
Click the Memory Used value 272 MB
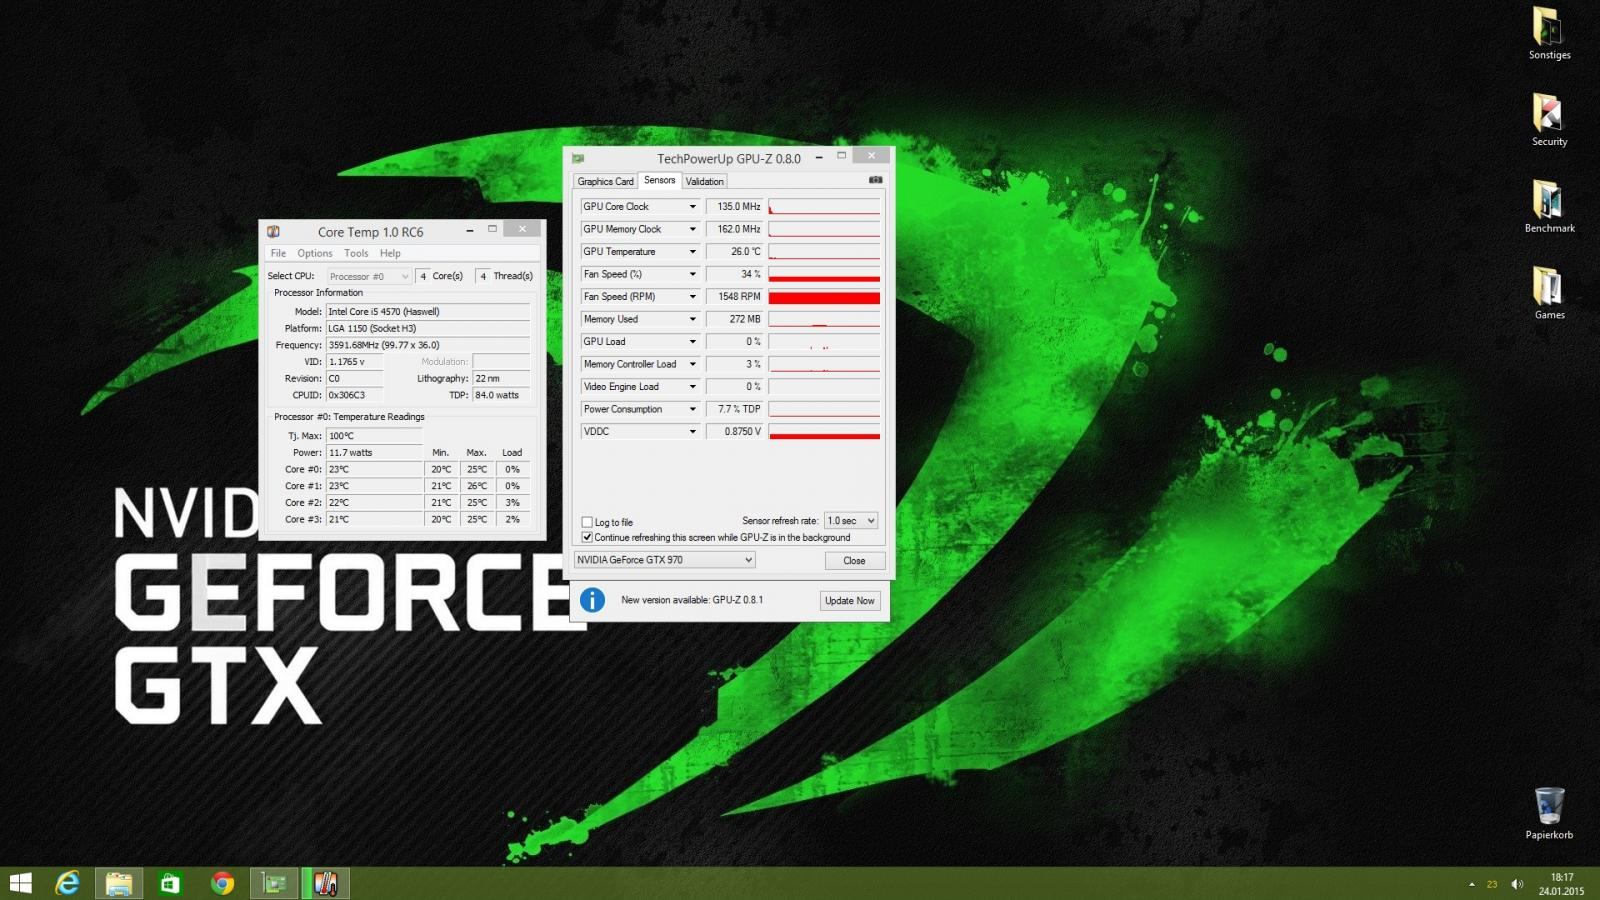tap(735, 319)
